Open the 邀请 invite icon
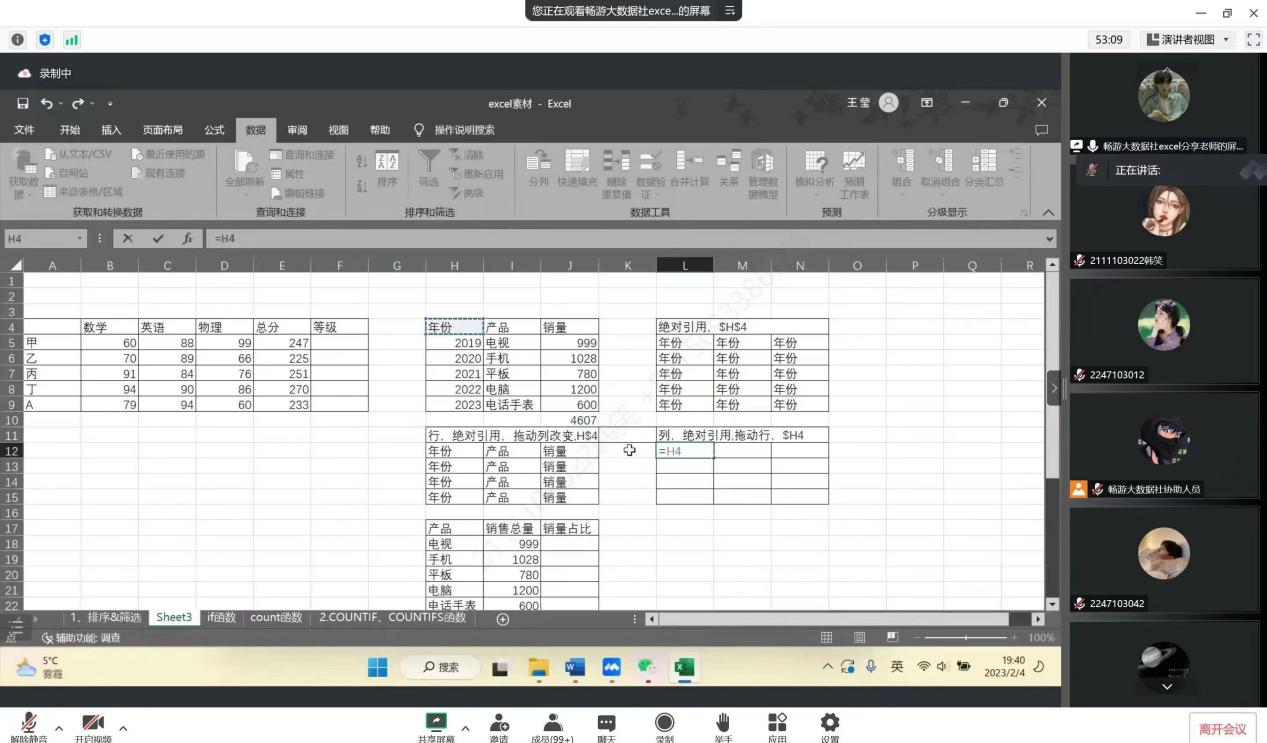The image size is (1267, 743). 498,723
